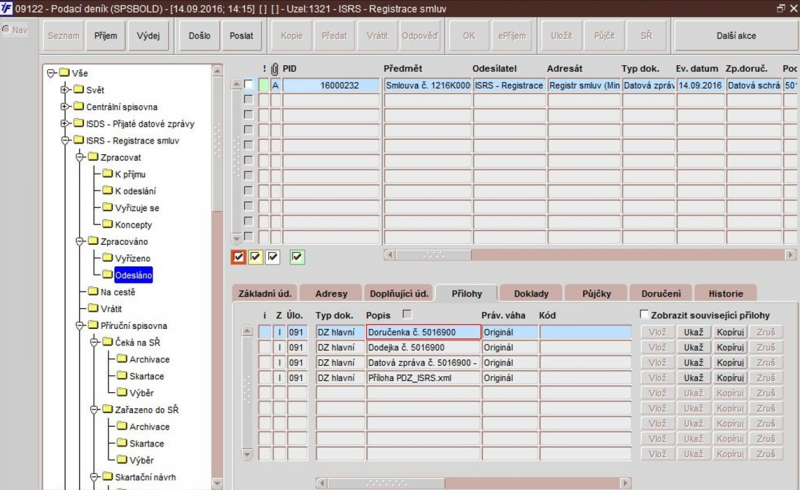Open the Doklady tab

coord(531,293)
